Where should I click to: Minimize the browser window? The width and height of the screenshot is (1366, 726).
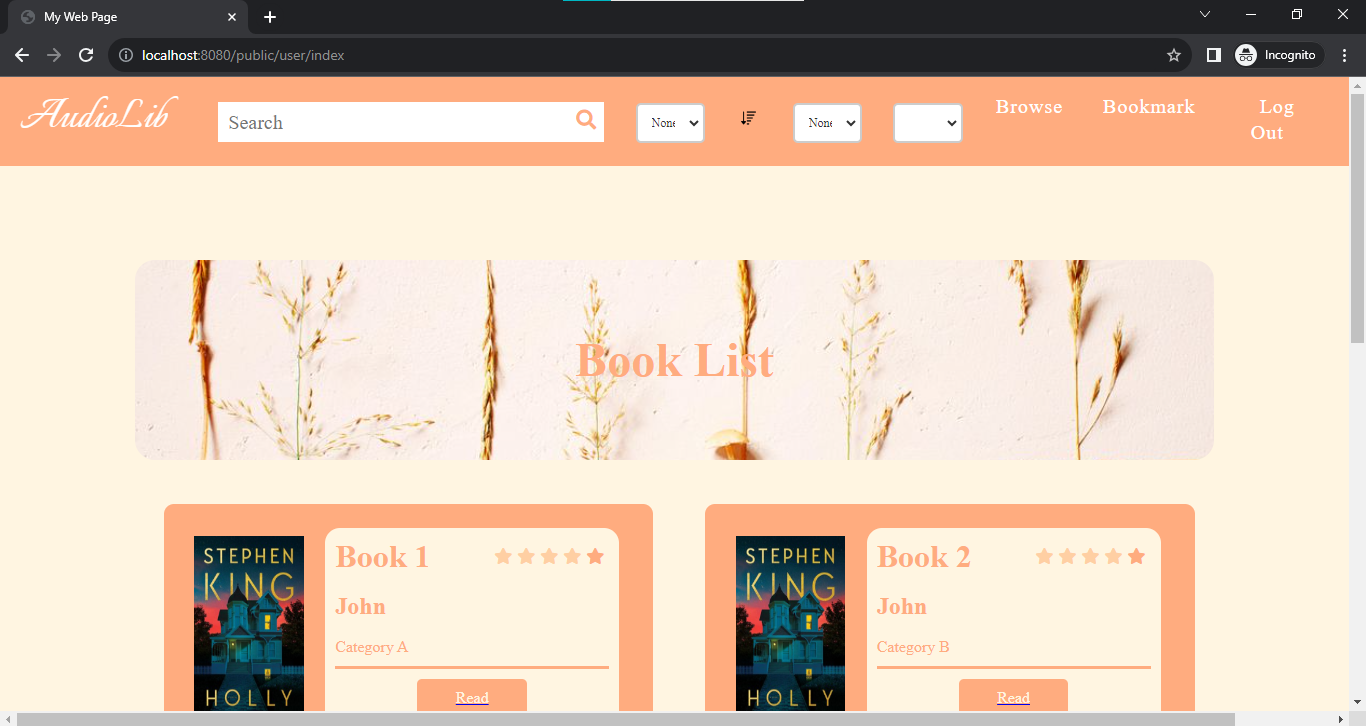coord(1251,14)
